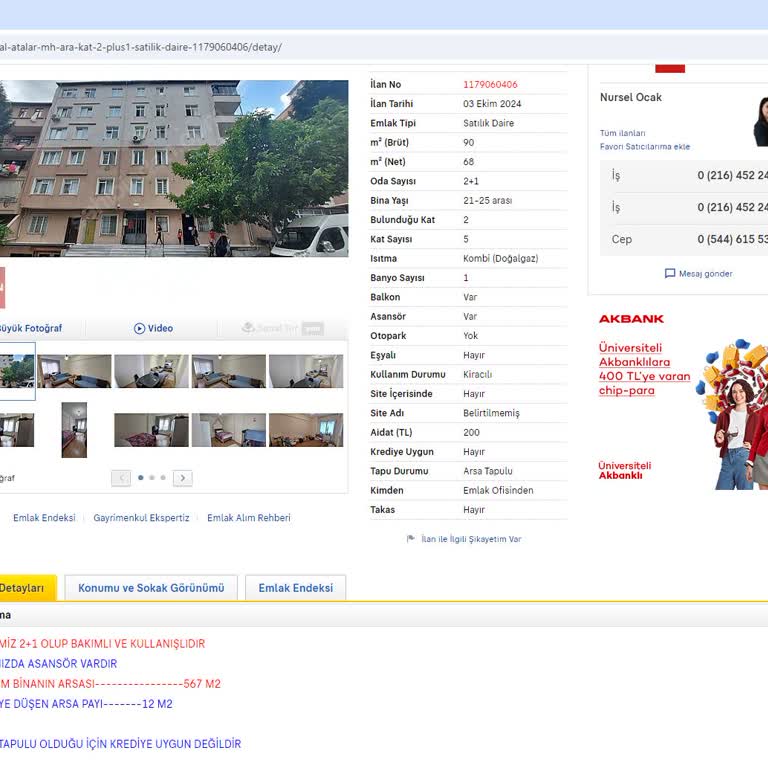The image size is (768, 768).
Task: Open the narrow vertical room thumbnail
Action: click(x=74, y=430)
